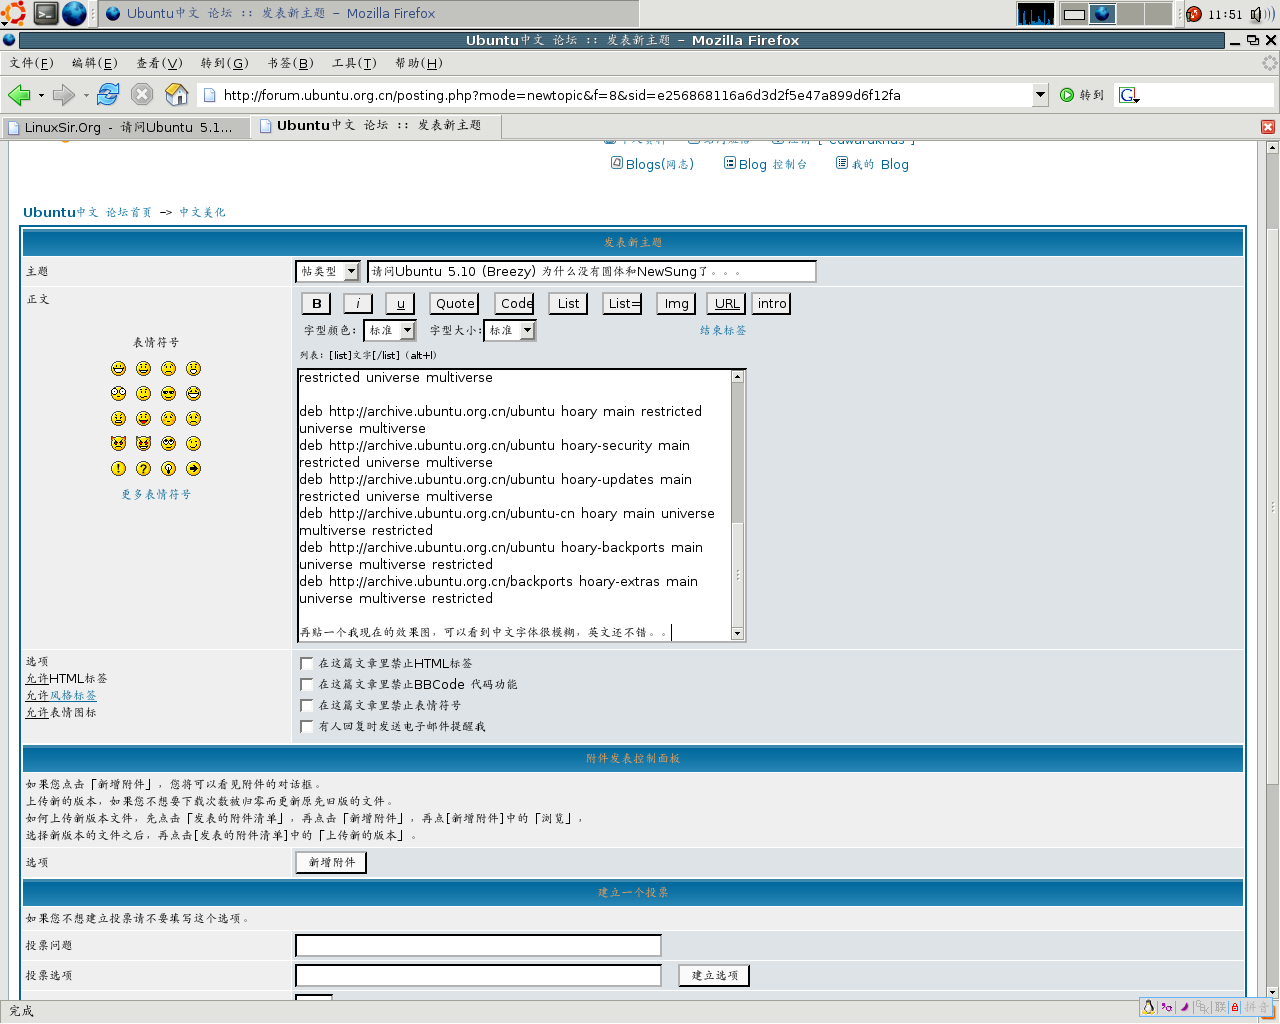This screenshot has height=1024, width=1280.
Task: Insert the question mark emoticon
Action: 144,469
